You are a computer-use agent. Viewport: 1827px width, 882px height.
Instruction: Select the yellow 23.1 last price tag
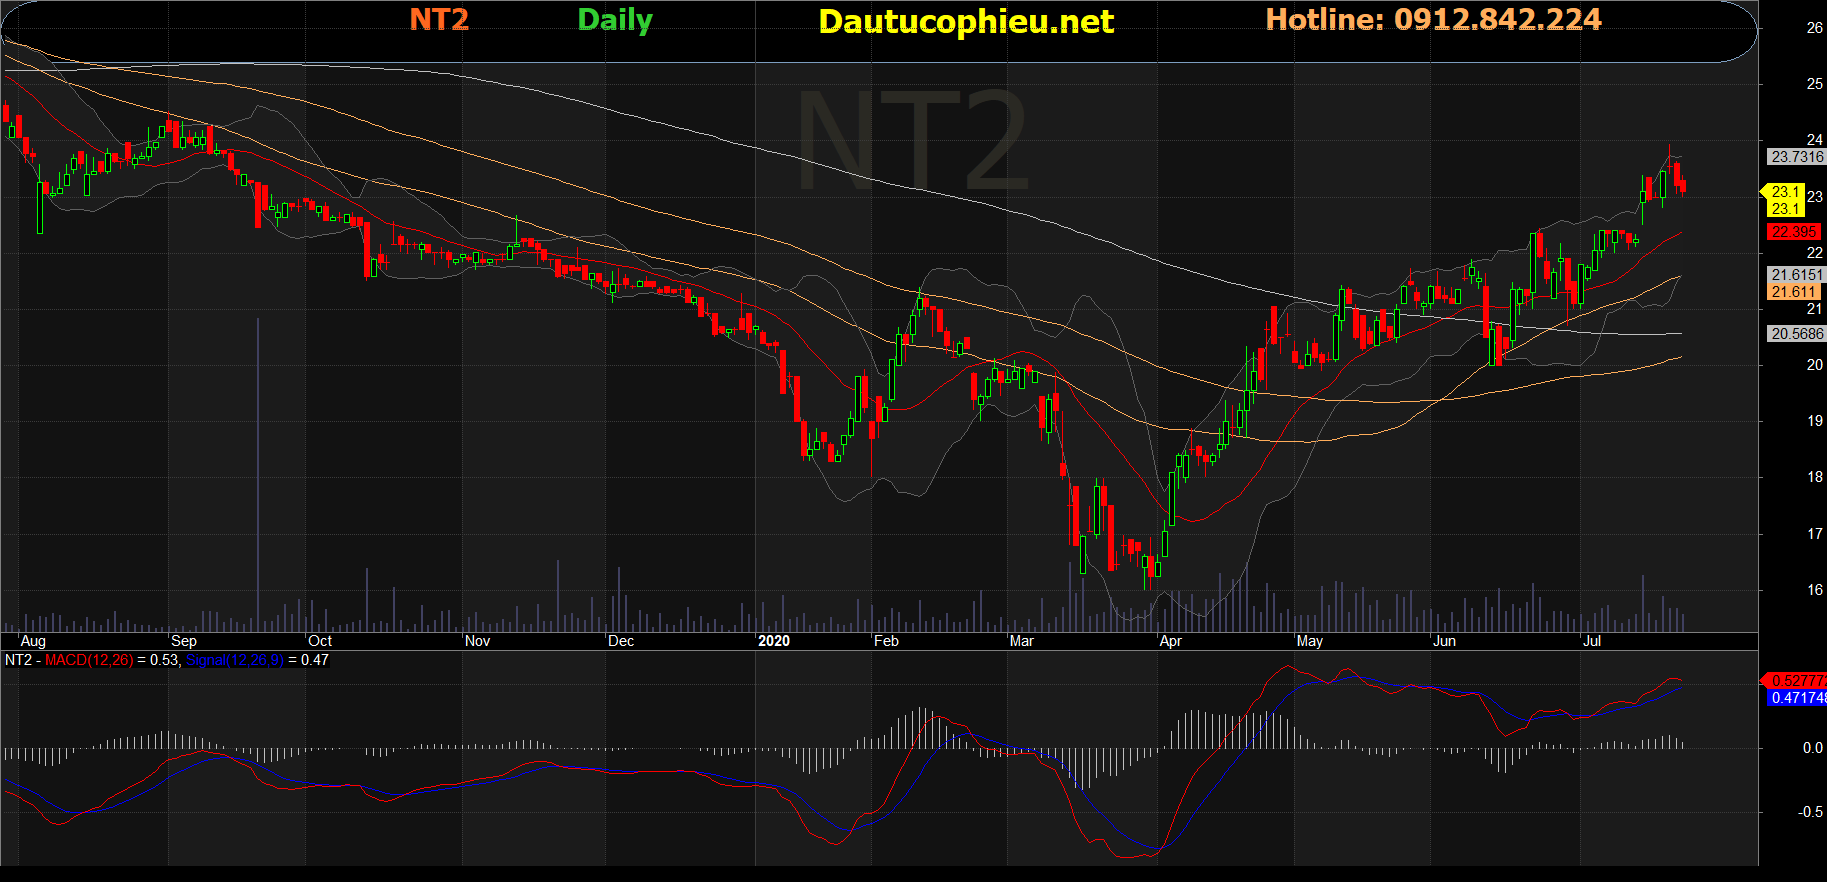(x=1785, y=192)
